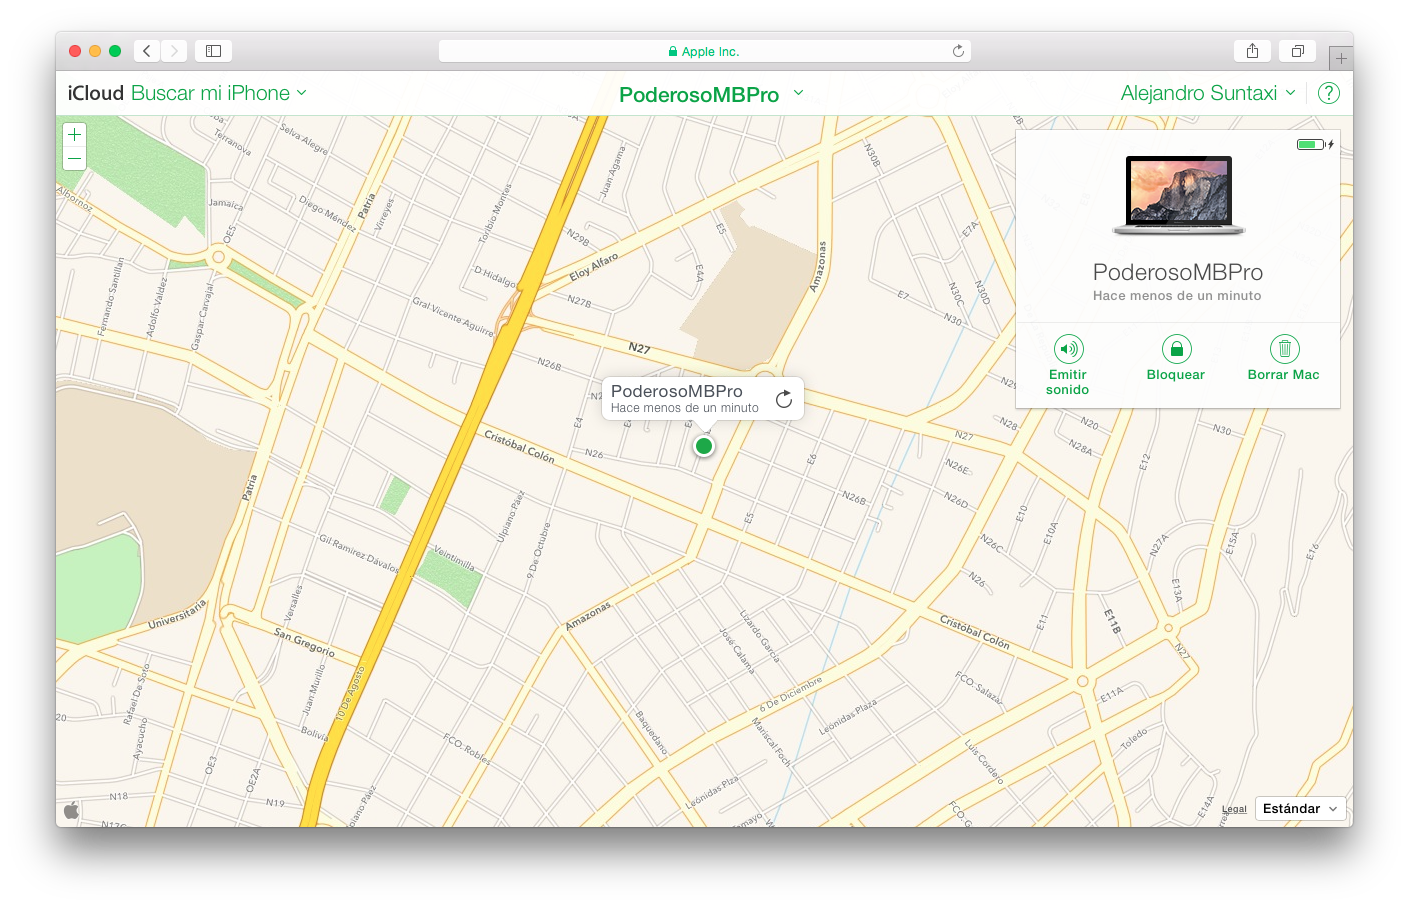The width and height of the screenshot is (1409, 907).
Task: Go forward with Safari forward arrow
Action: [x=174, y=51]
